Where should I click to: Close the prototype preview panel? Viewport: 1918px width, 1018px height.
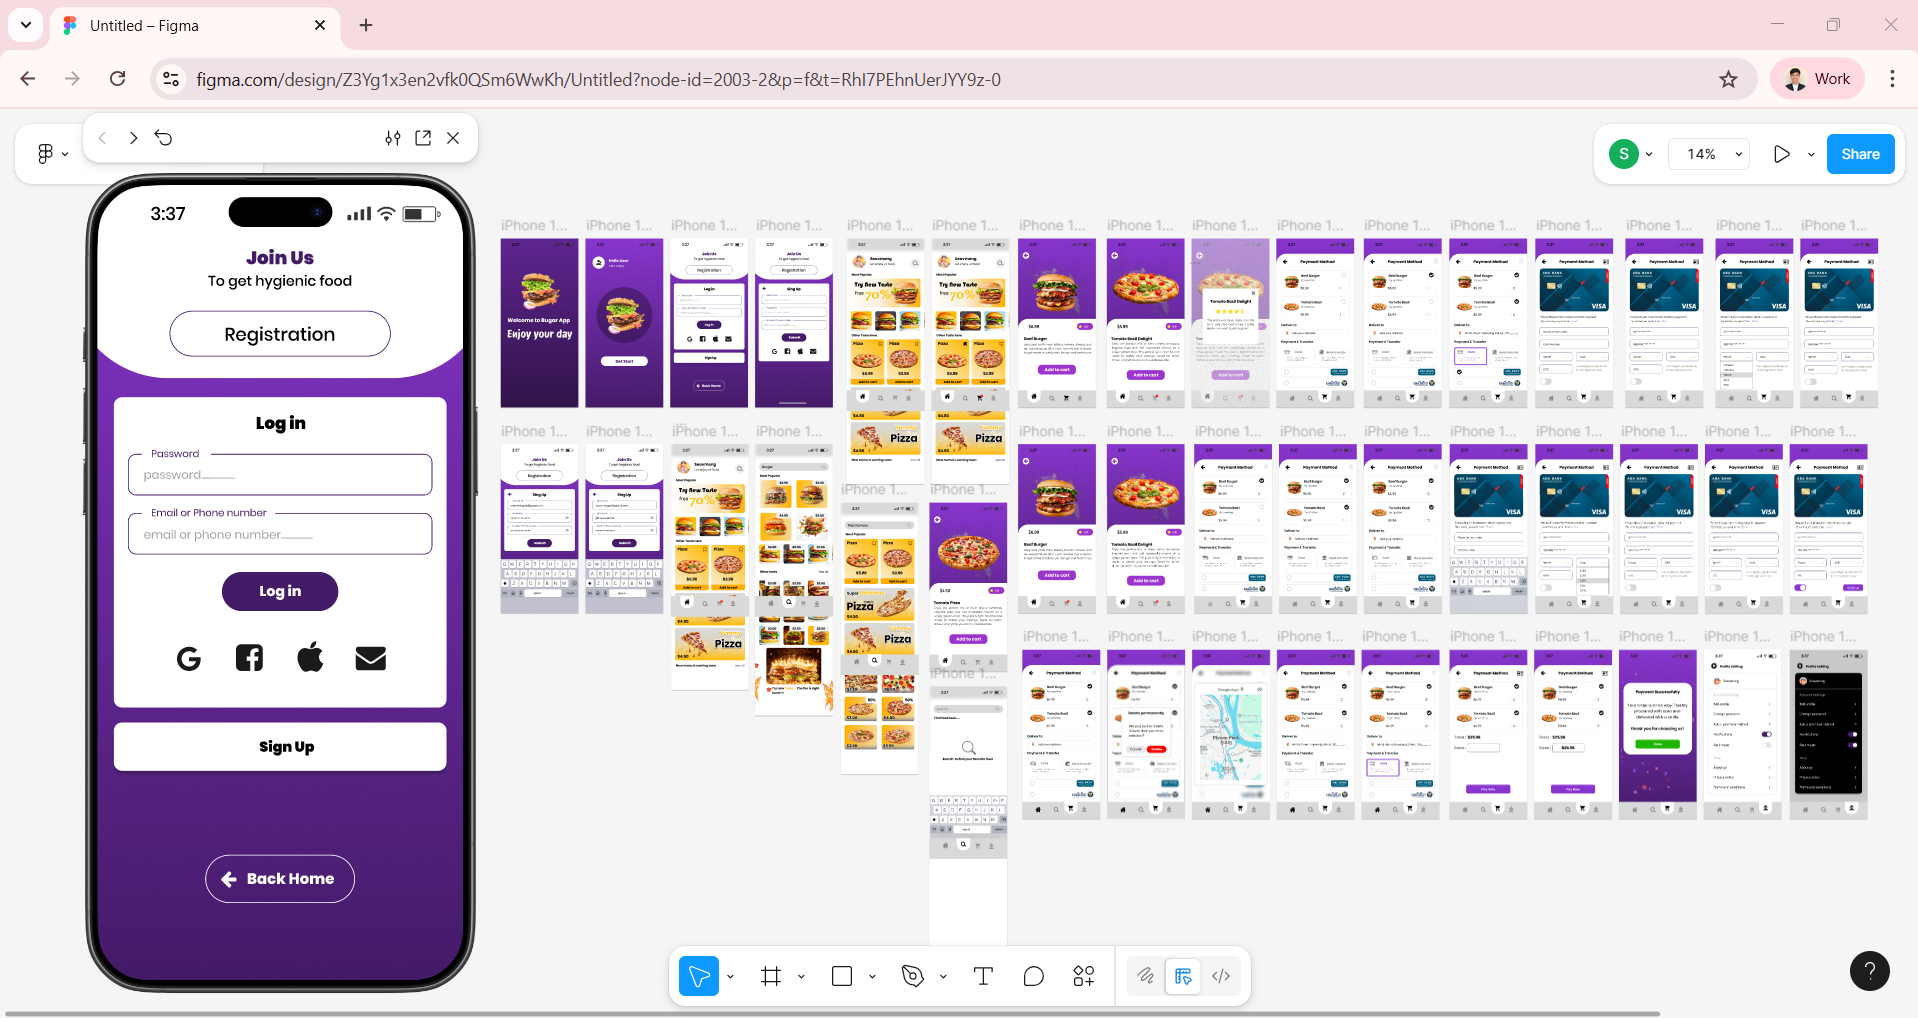[x=453, y=138]
